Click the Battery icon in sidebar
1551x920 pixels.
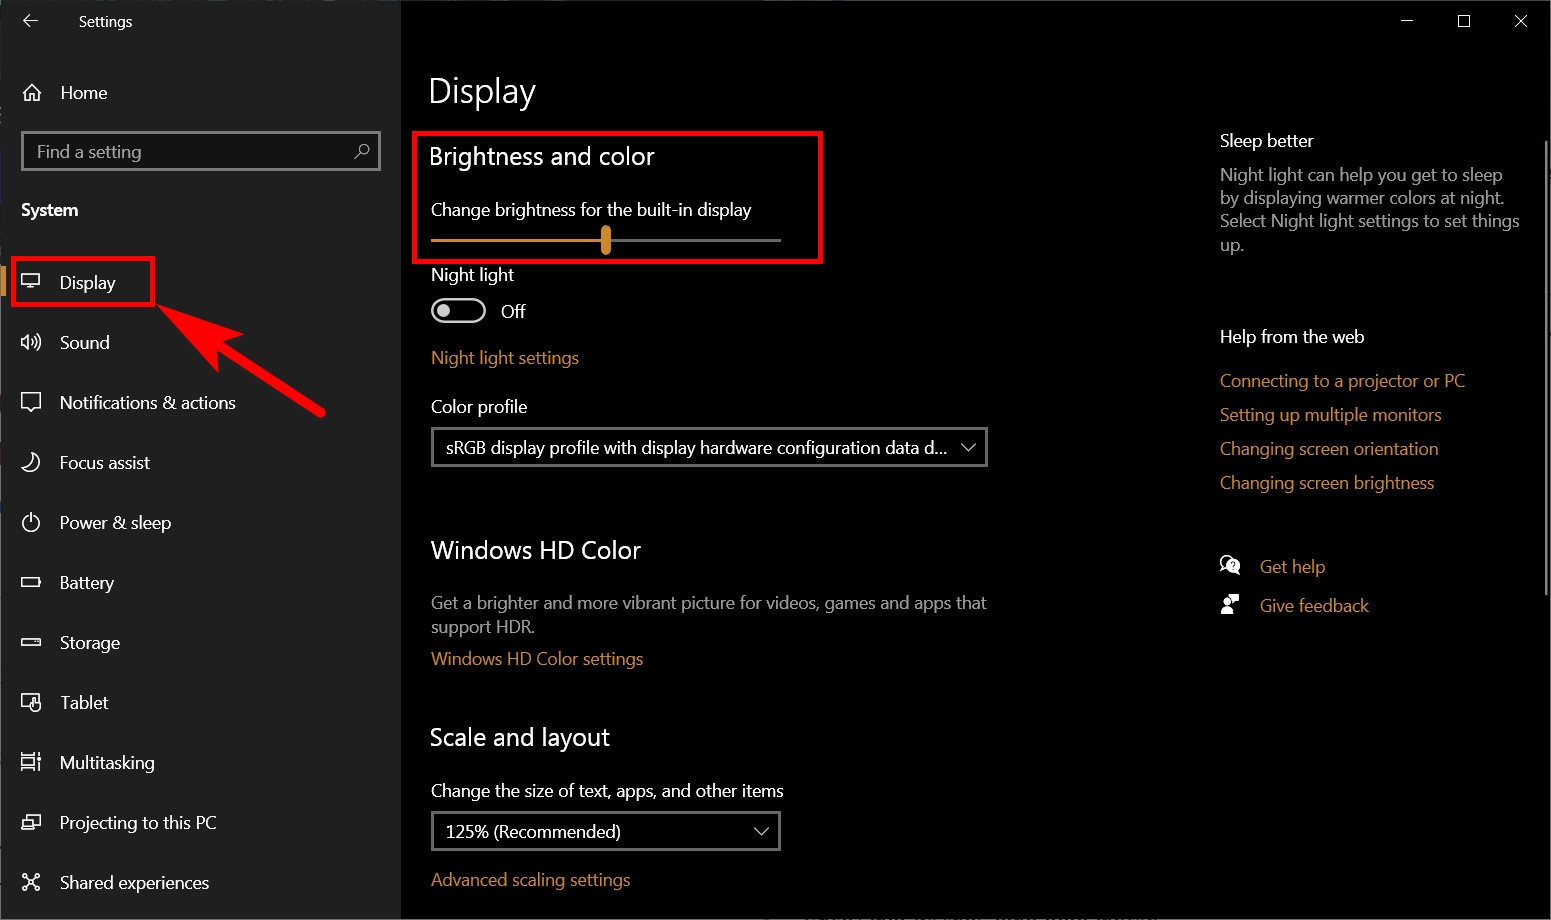31,582
